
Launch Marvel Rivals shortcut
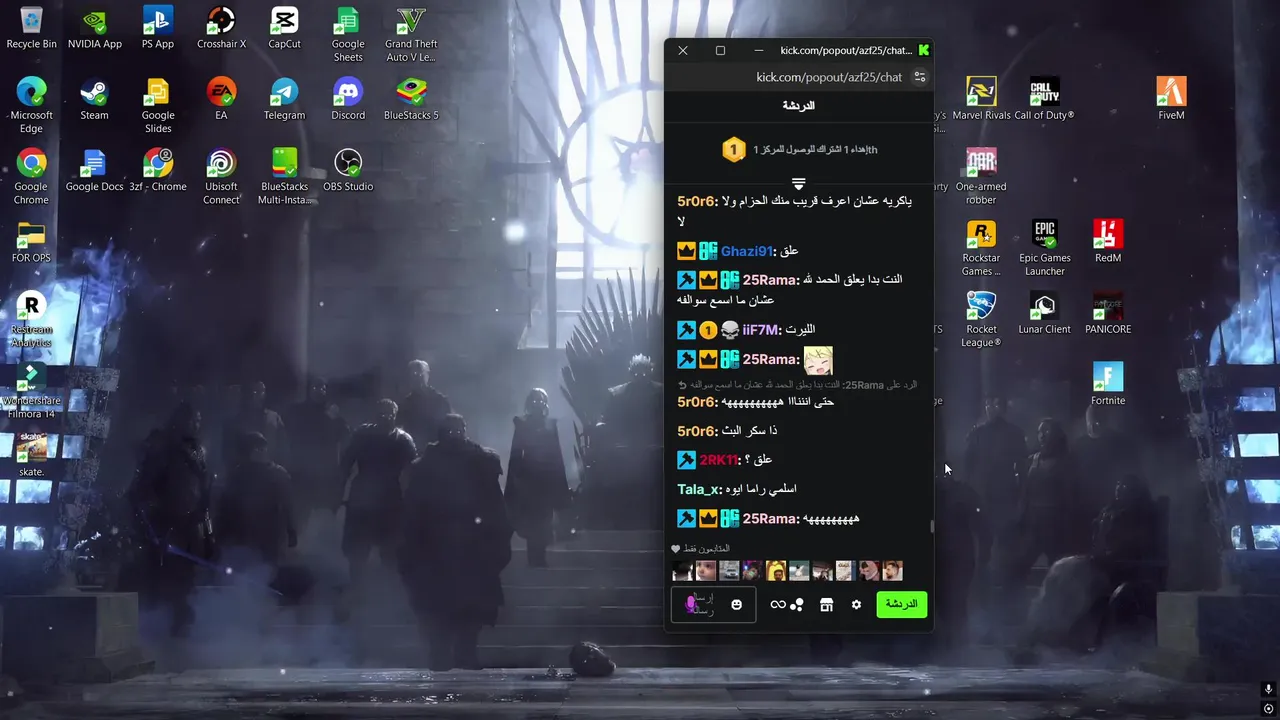[981, 99]
